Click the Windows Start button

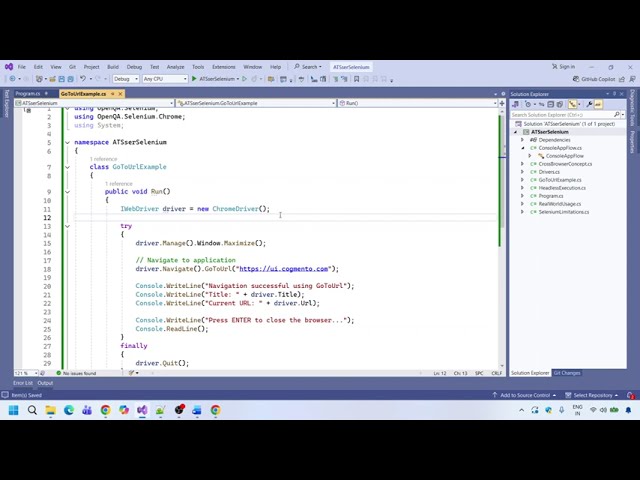pyautogui.click(x=13, y=410)
